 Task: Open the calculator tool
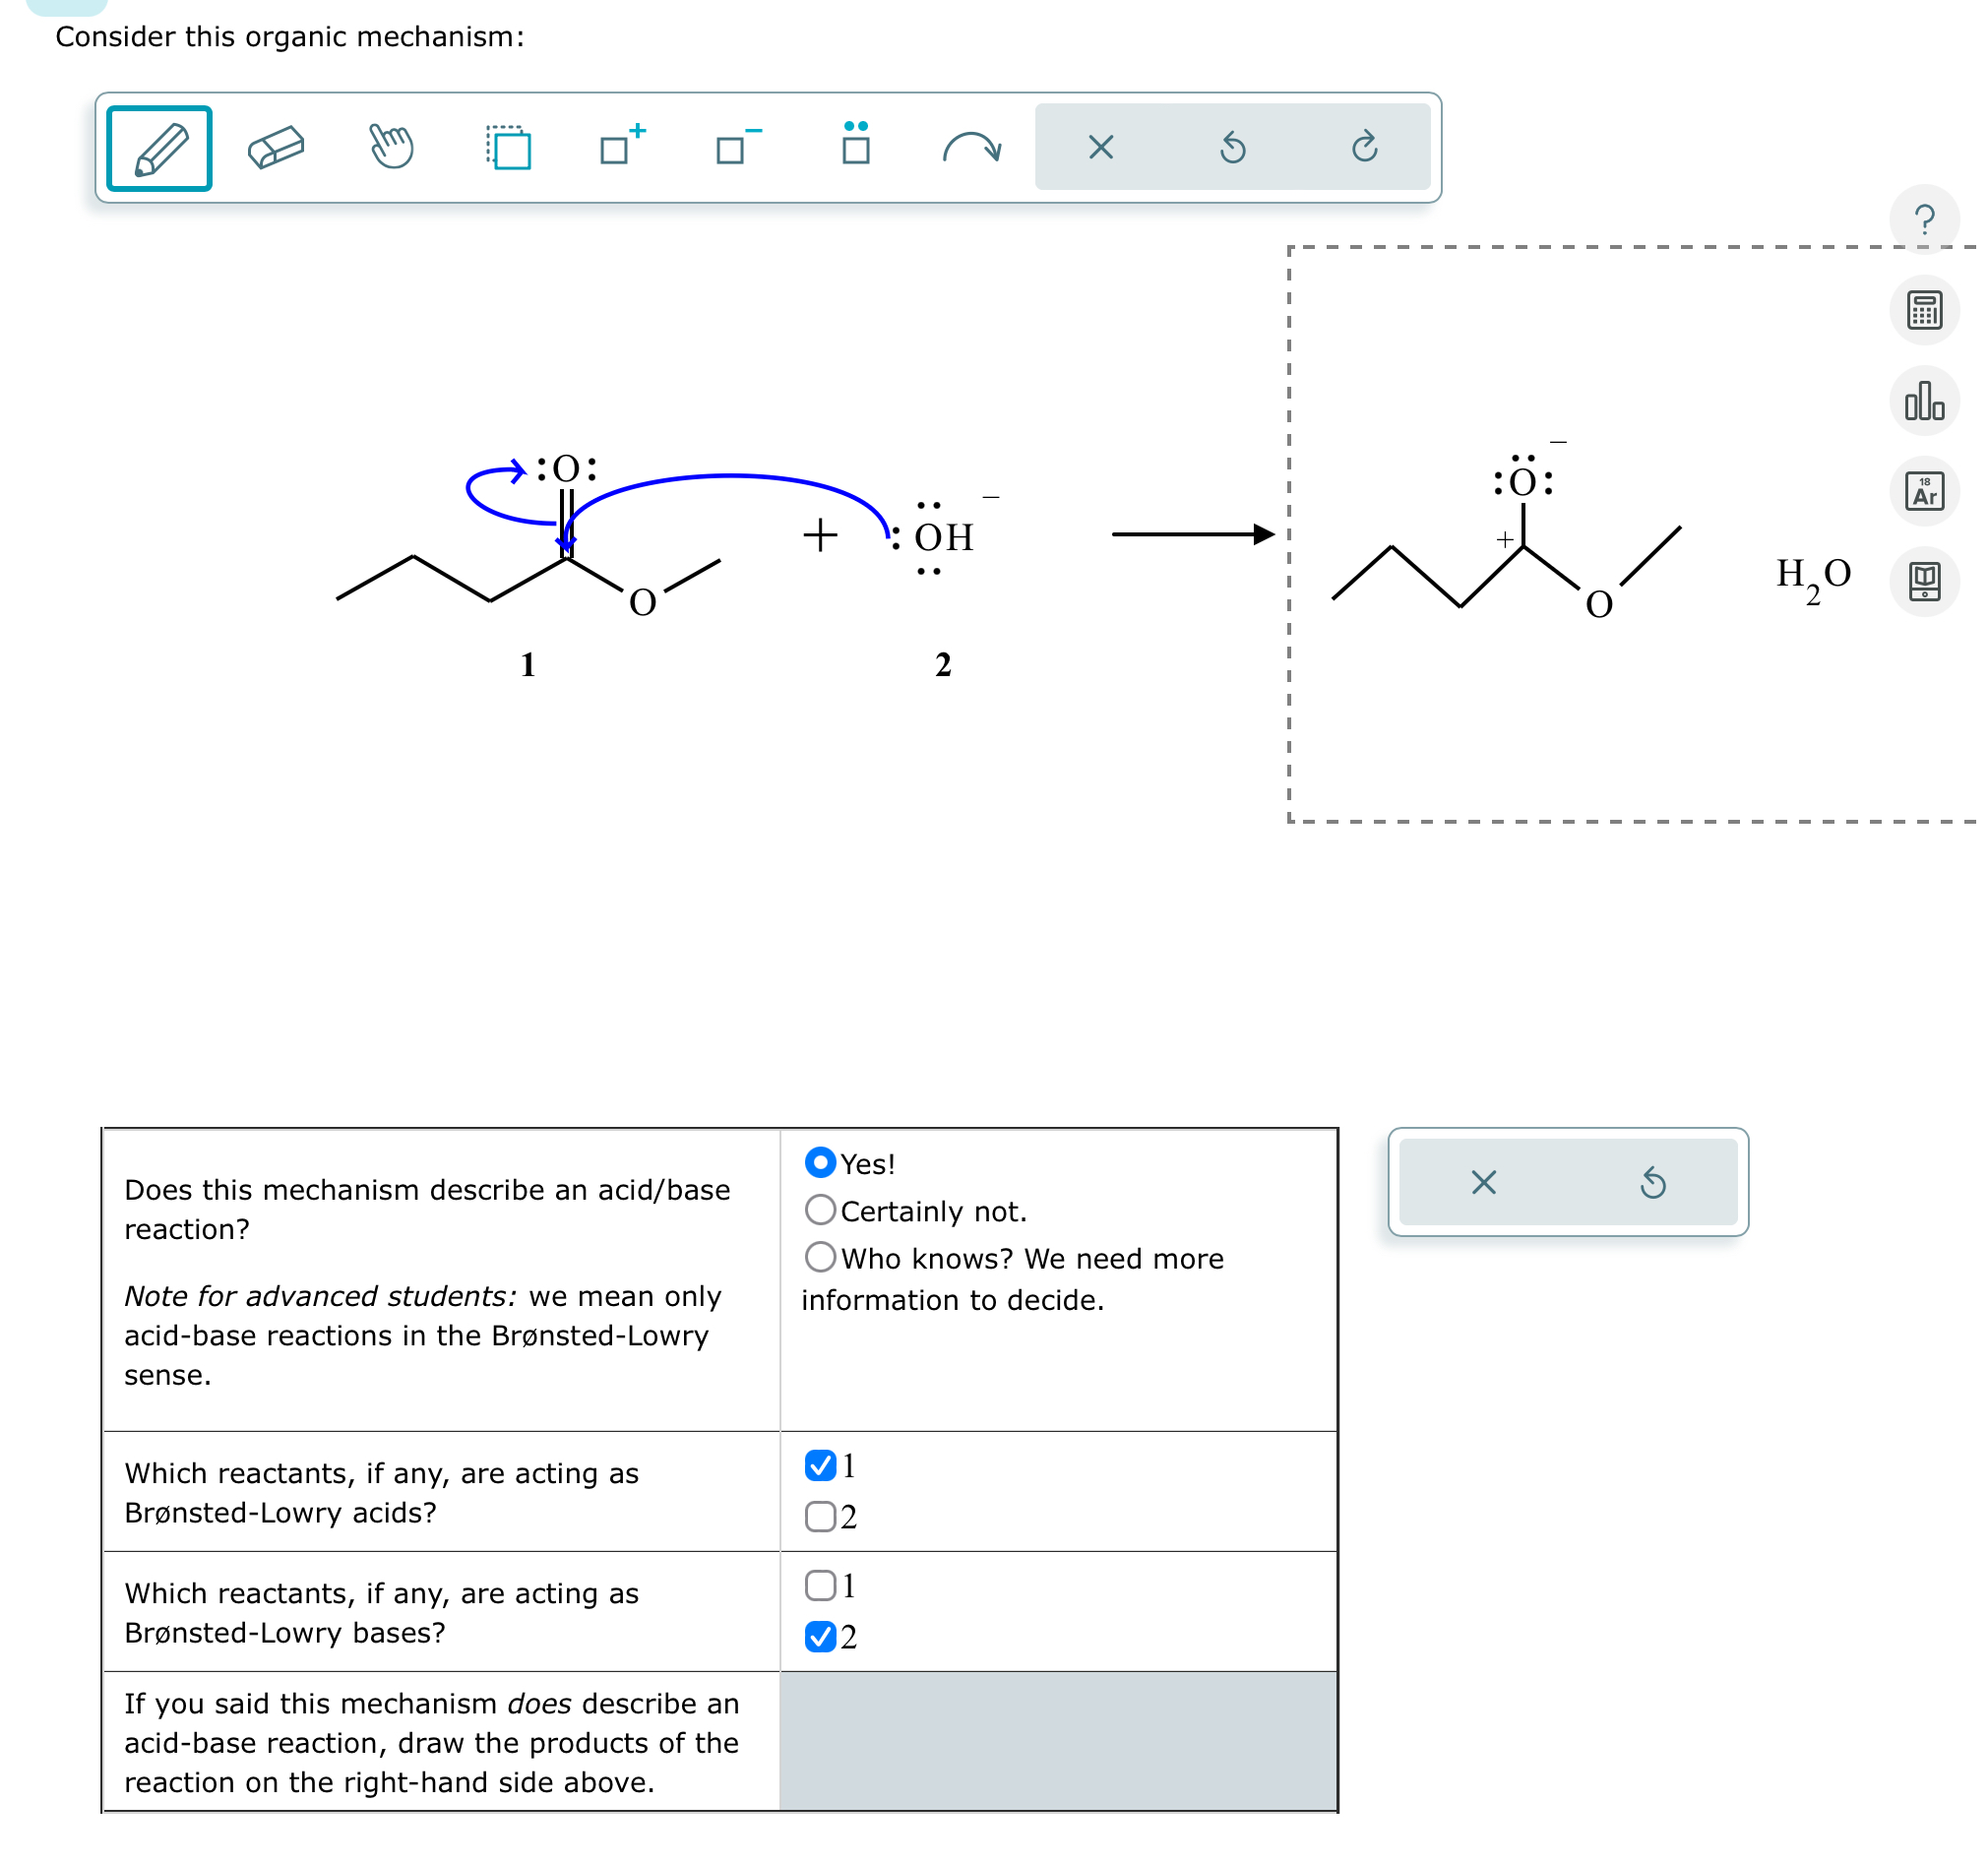tap(1924, 310)
